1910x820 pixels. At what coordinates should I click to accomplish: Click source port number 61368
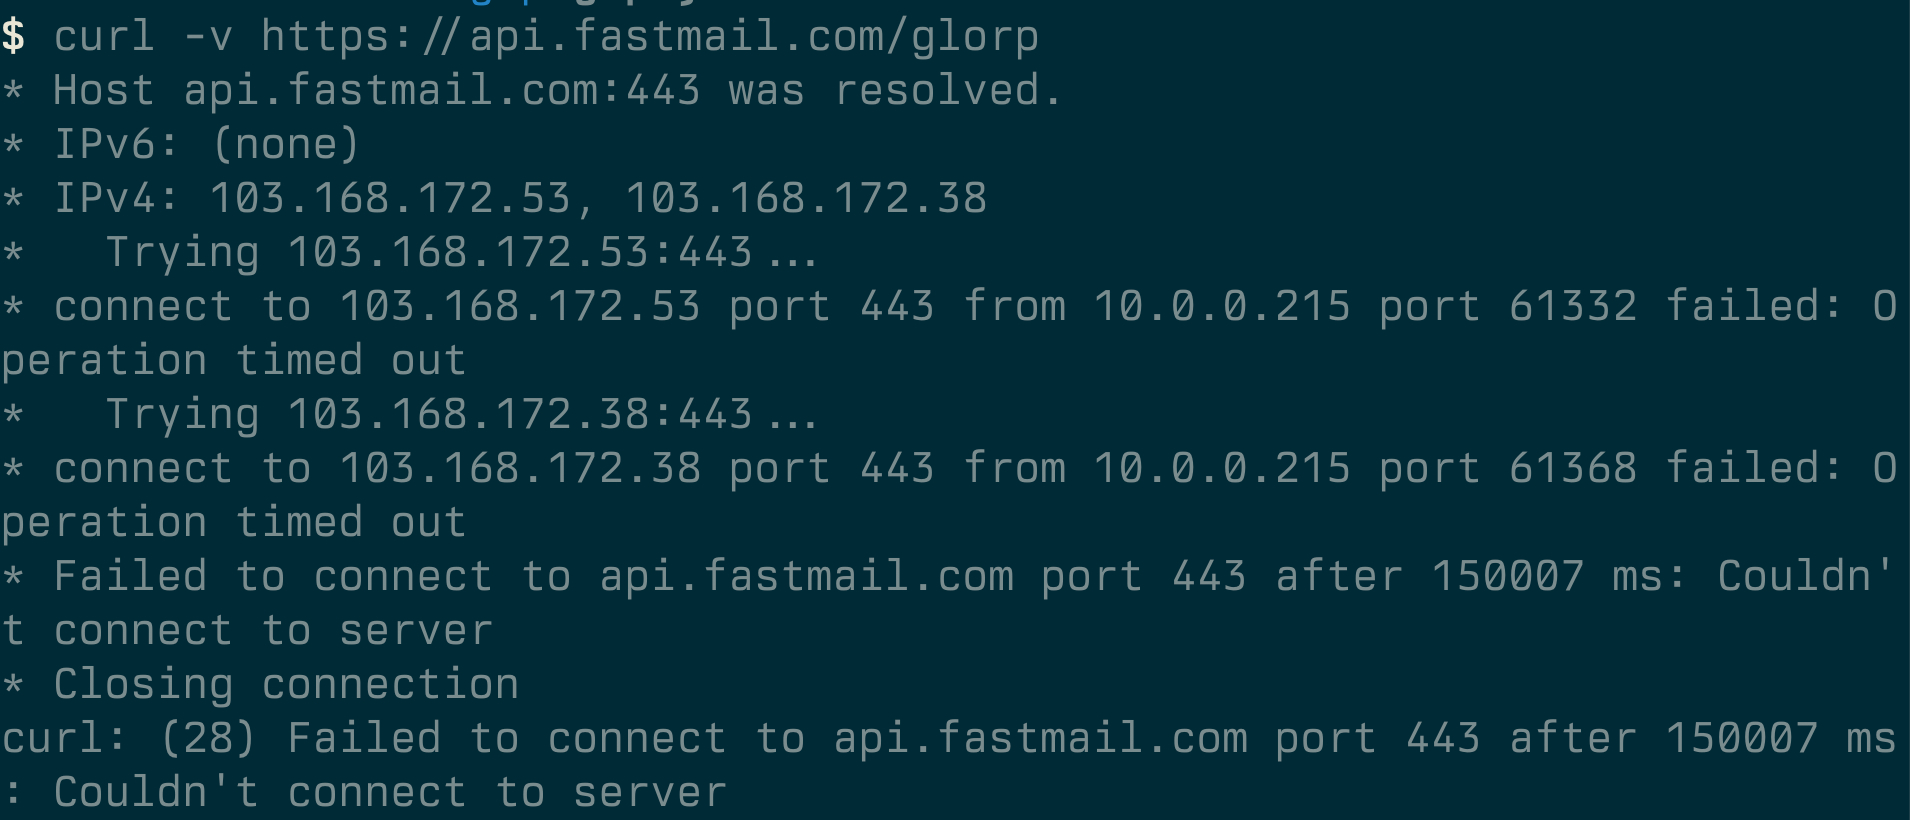[1573, 469]
